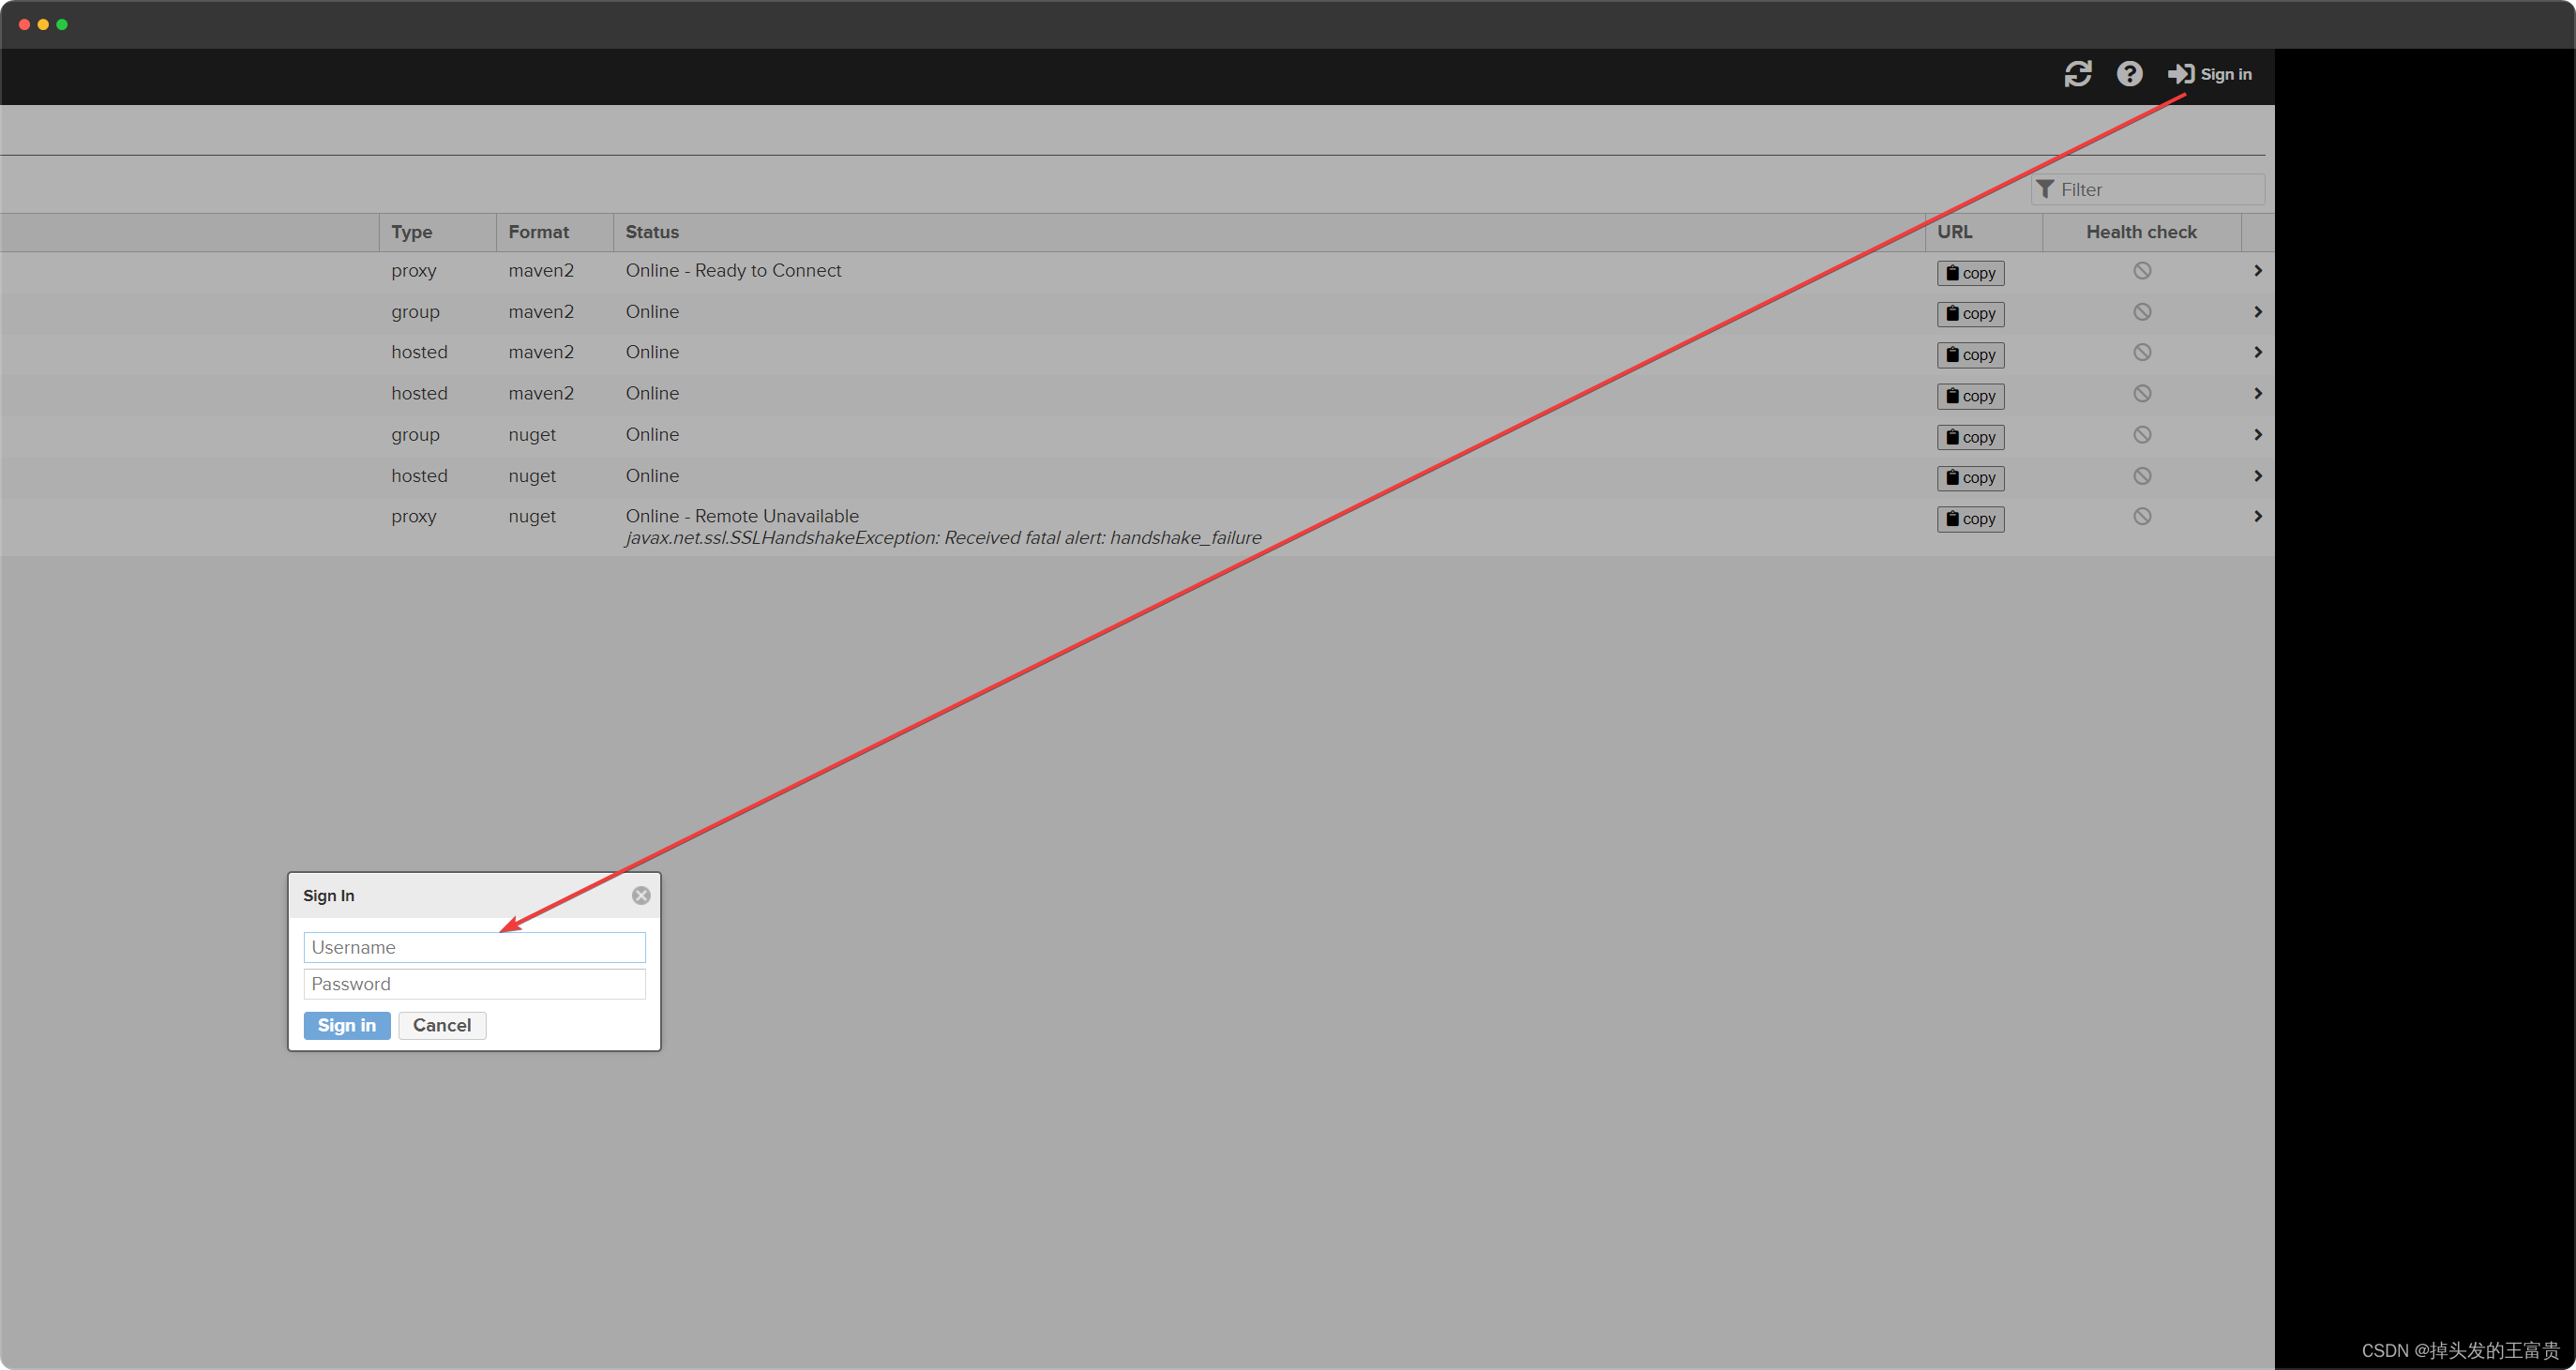Close the Sign In dialog
The height and width of the screenshot is (1370, 2576).
[641, 895]
